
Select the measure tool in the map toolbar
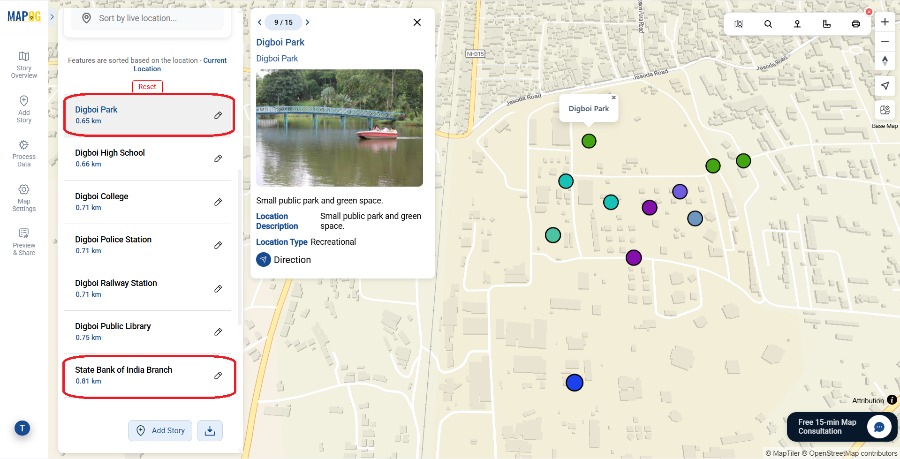827,24
